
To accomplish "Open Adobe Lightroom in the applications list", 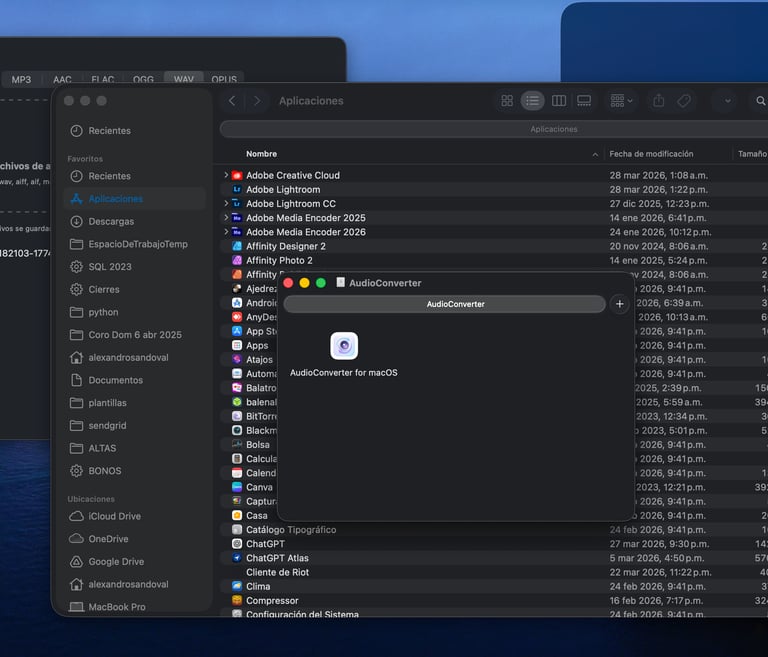I will pos(283,190).
